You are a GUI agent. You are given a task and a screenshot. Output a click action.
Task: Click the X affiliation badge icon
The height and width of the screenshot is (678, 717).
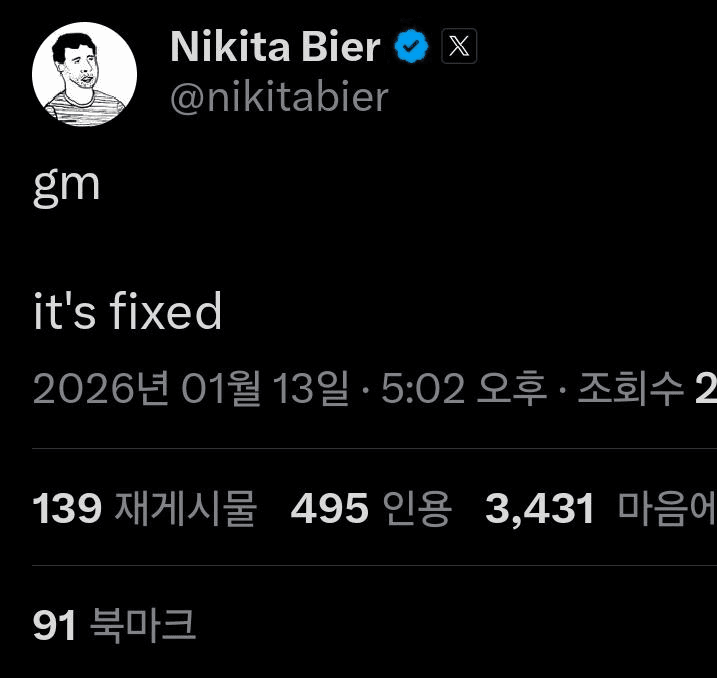[459, 46]
